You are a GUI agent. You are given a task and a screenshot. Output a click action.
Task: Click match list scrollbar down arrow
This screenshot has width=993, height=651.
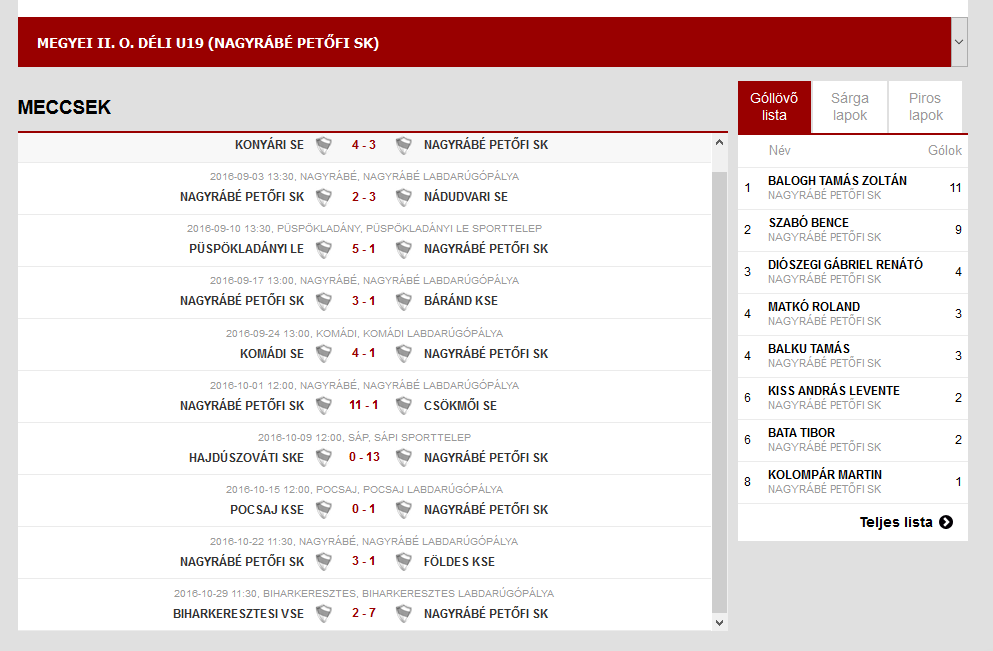[x=719, y=623]
